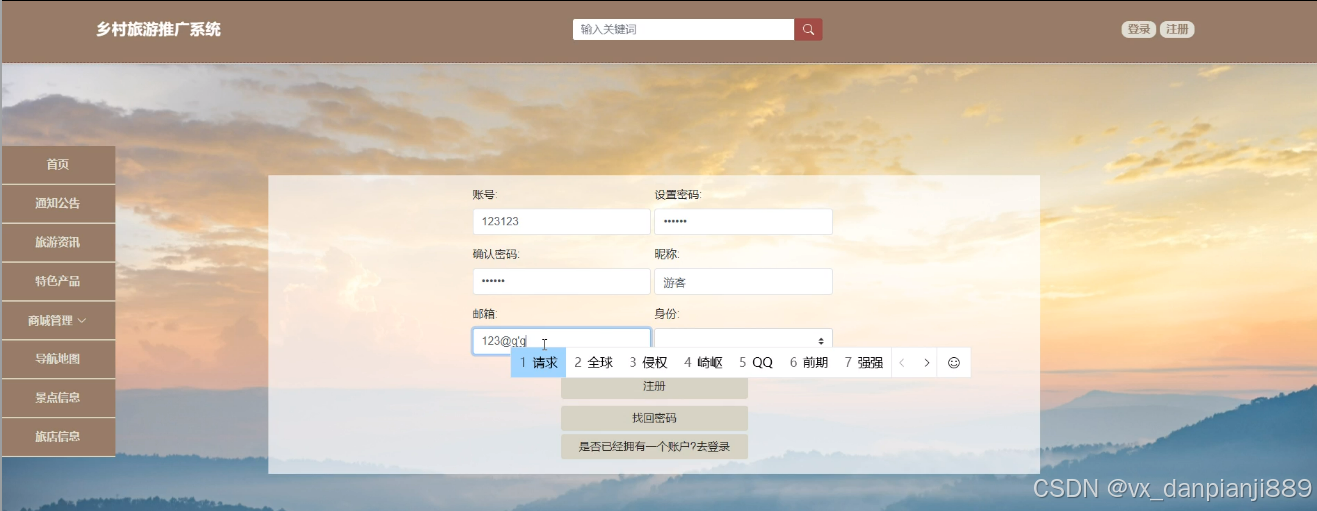Click the 找回密码 button
Screen dimensions: 1317x511
pos(654,418)
